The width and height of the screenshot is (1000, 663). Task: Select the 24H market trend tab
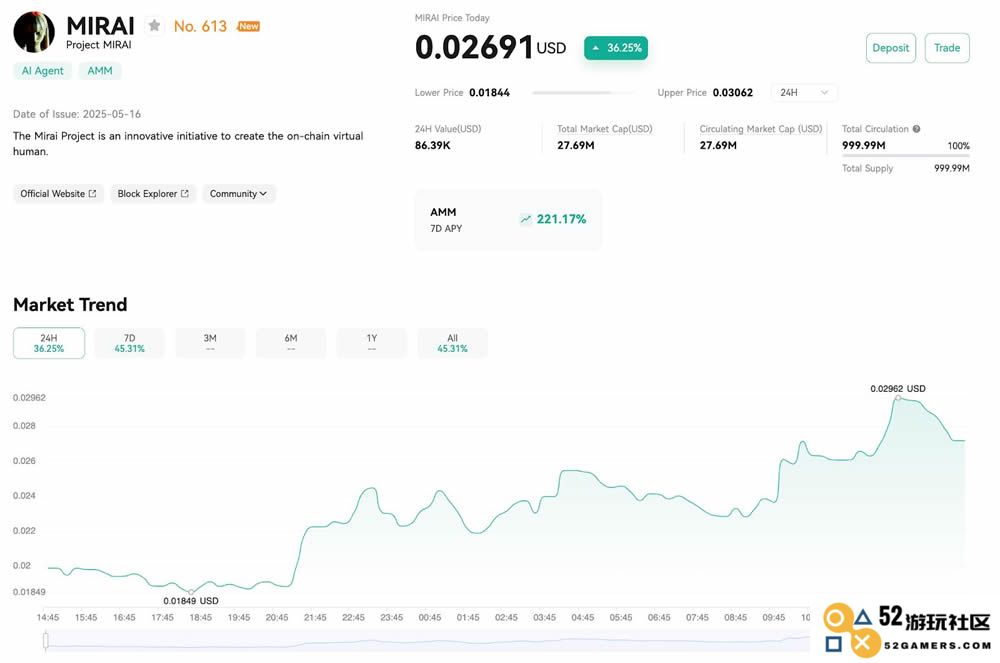point(49,343)
